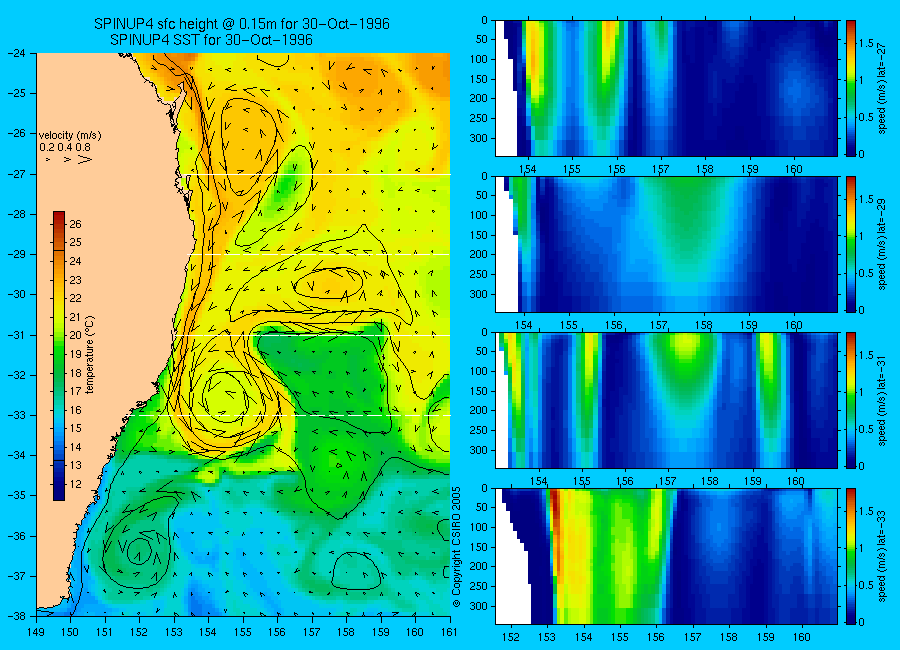Click the speed color bar for lat=-31
The image size is (900, 650).
tap(850, 400)
